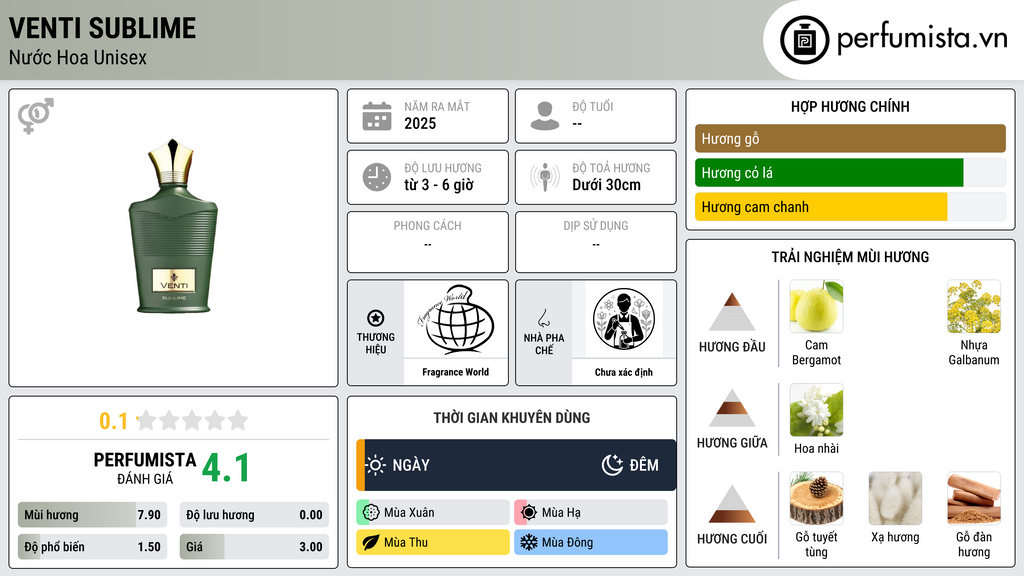Image resolution: width=1024 pixels, height=576 pixels.
Task: Click the nose icon above Nhà pha chế
Action: 543,318
